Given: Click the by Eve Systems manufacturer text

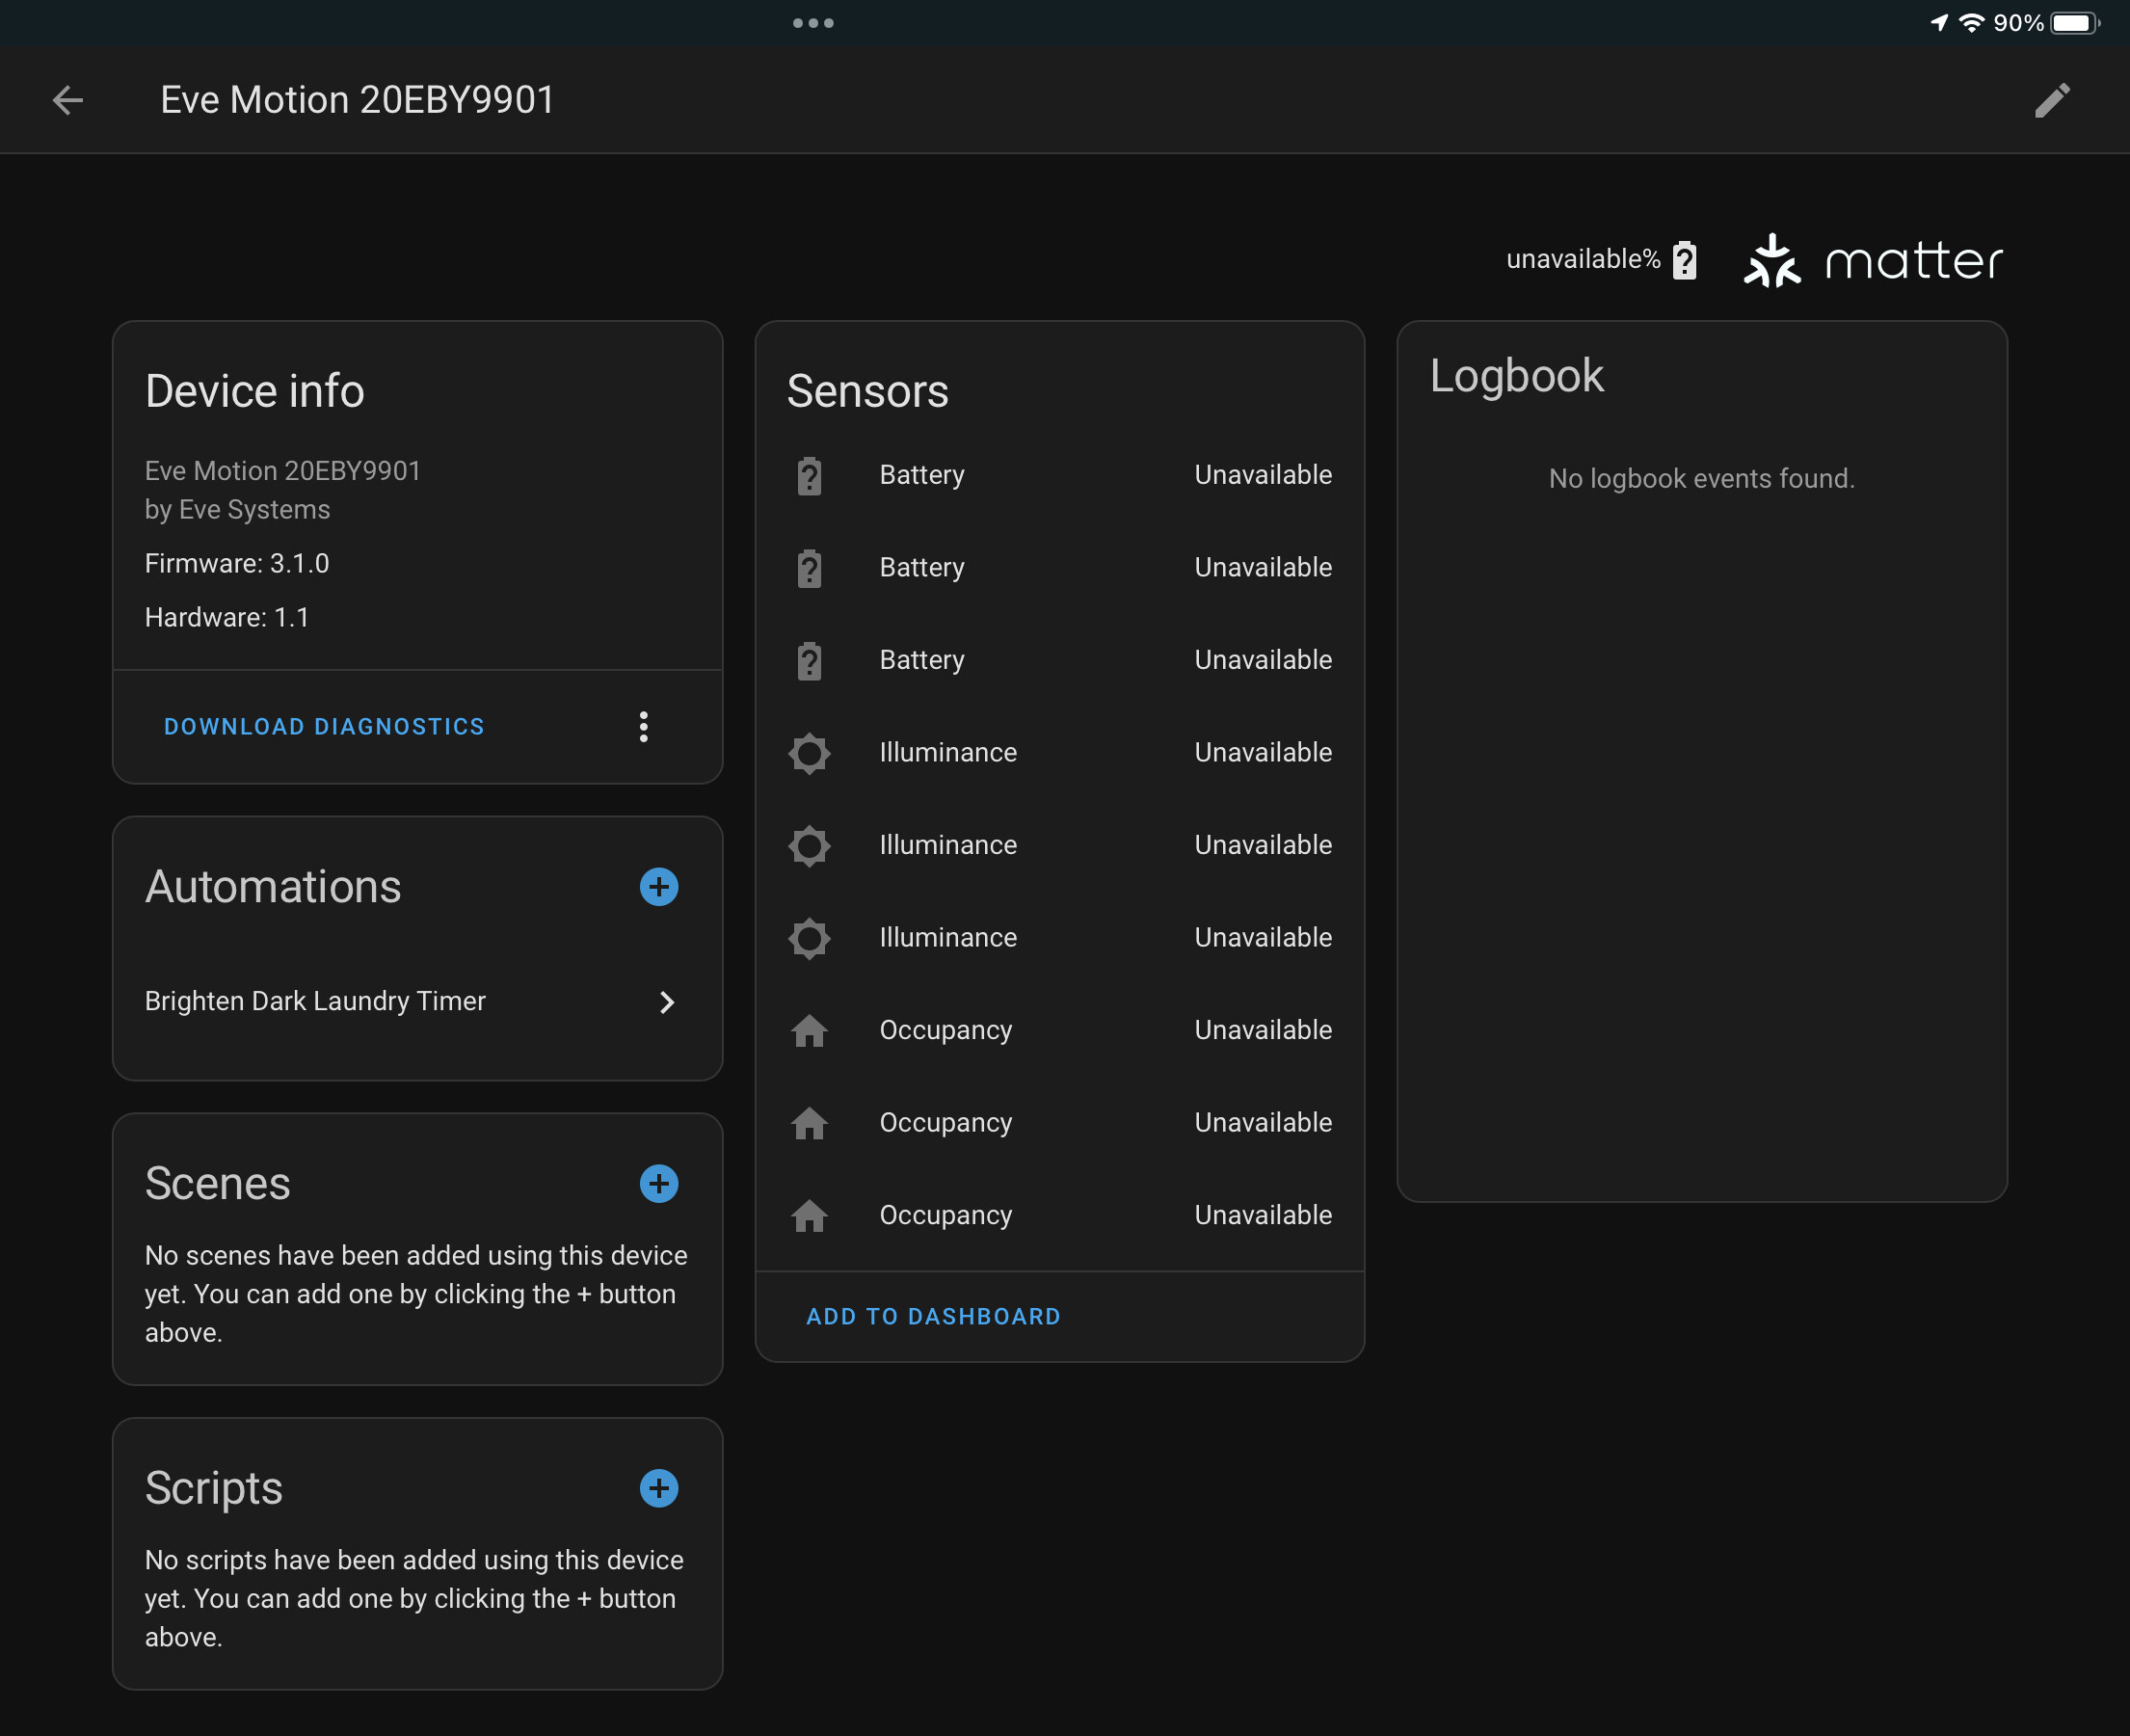Looking at the screenshot, I should pyautogui.click(x=237, y=510).
